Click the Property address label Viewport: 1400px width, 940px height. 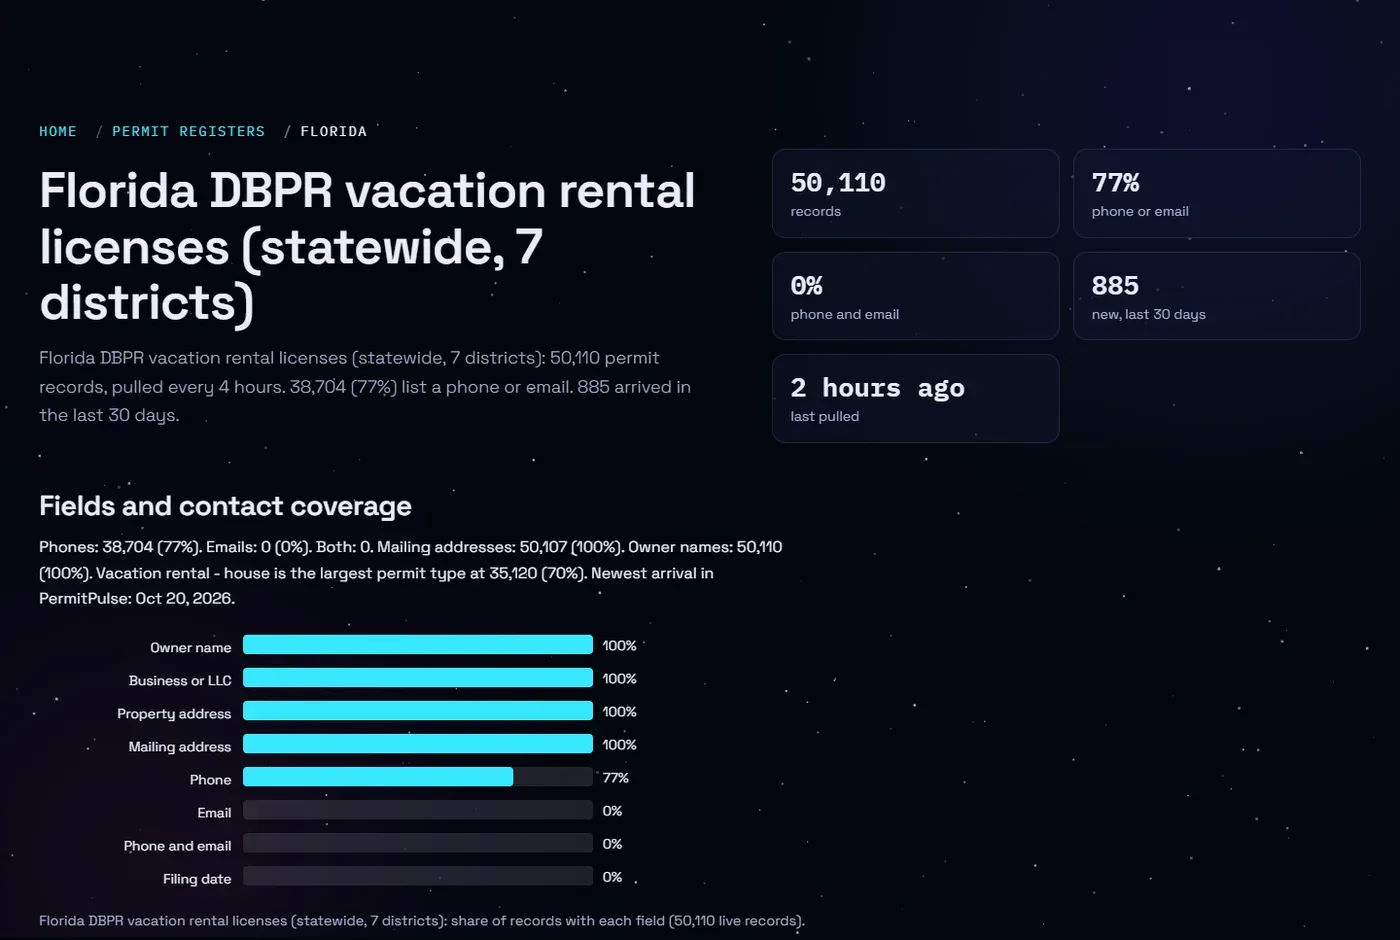point(174,713)
